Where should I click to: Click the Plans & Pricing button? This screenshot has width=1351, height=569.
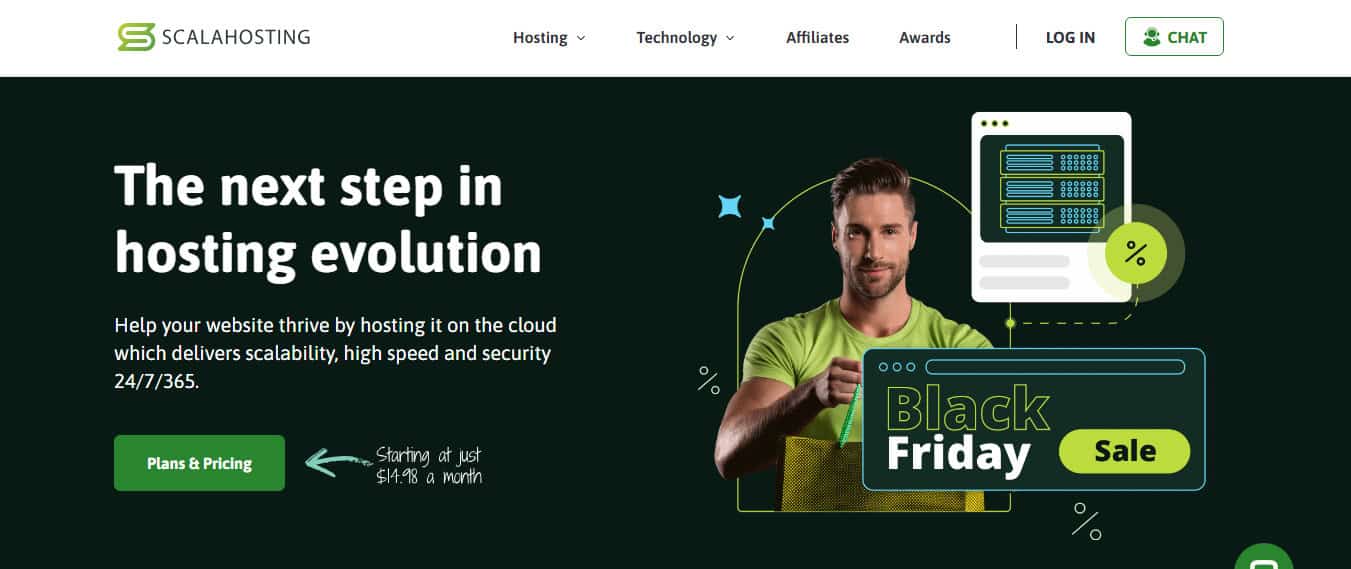(199, 463)
